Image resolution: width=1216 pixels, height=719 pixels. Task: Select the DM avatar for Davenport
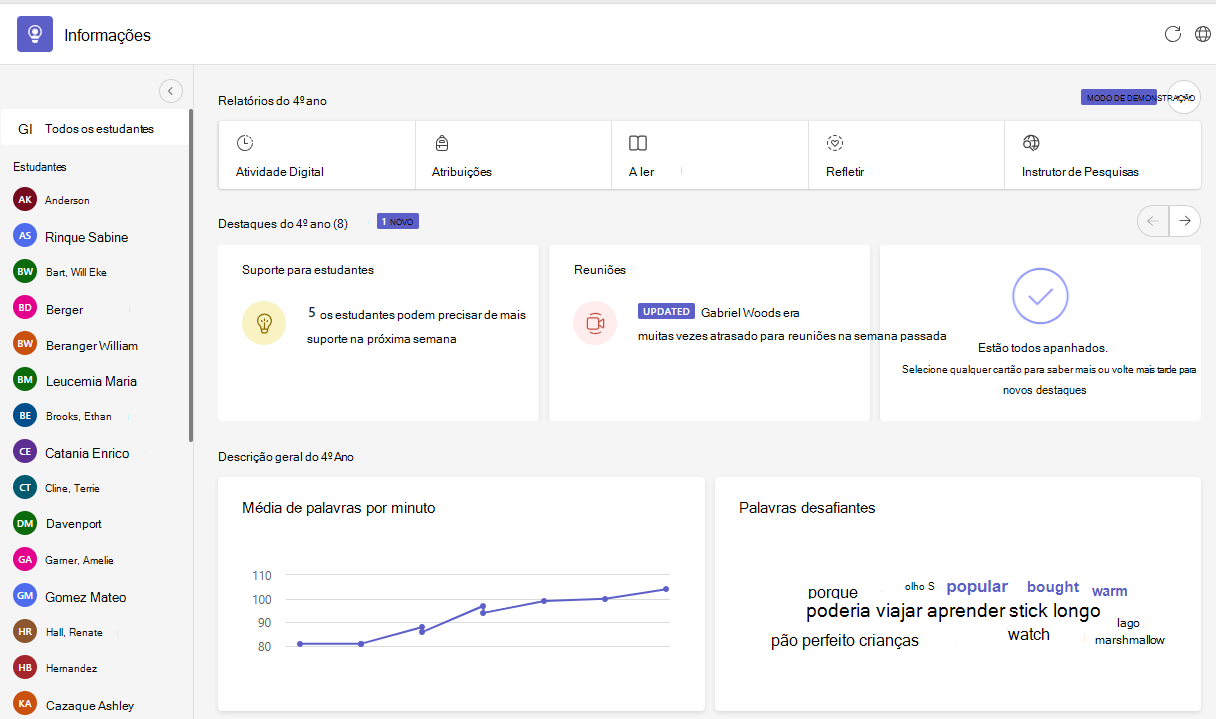click(x=25, y=523)
